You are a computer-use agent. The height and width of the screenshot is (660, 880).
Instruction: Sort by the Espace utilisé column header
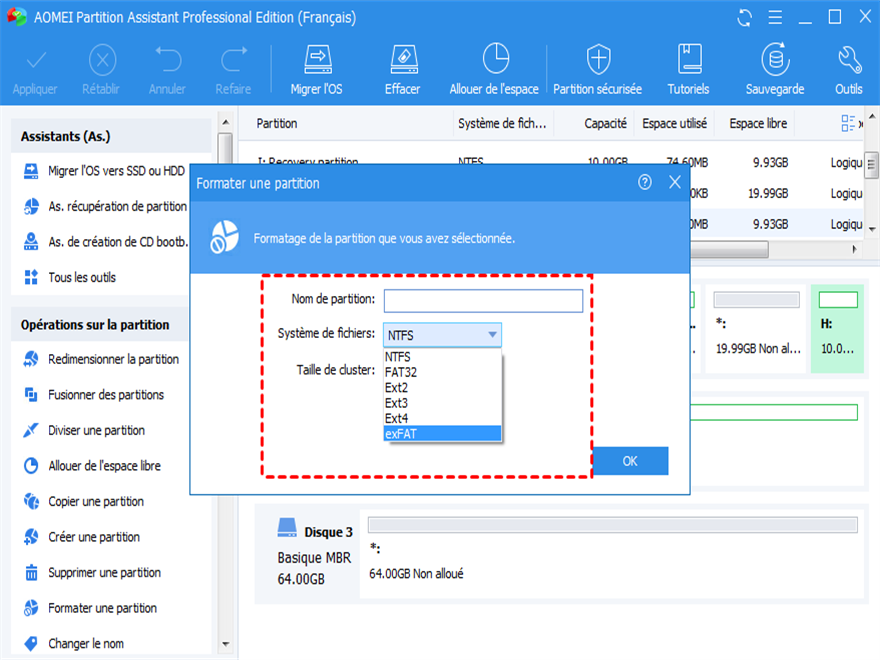674,123
